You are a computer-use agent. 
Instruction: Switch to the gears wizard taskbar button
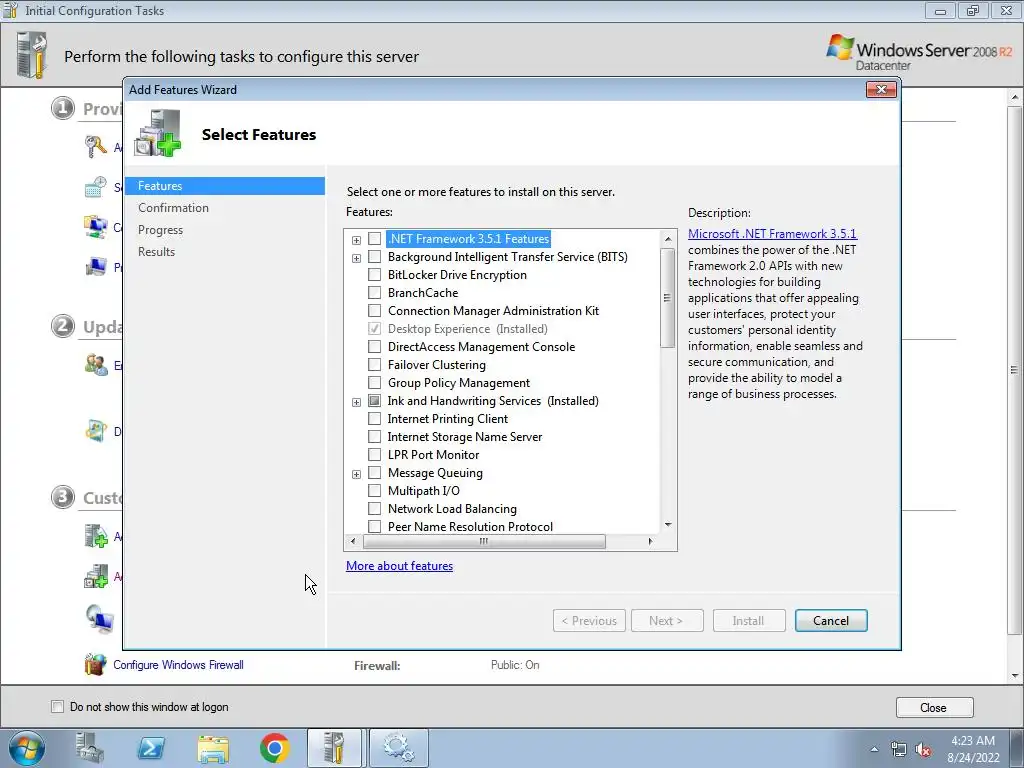399,748
